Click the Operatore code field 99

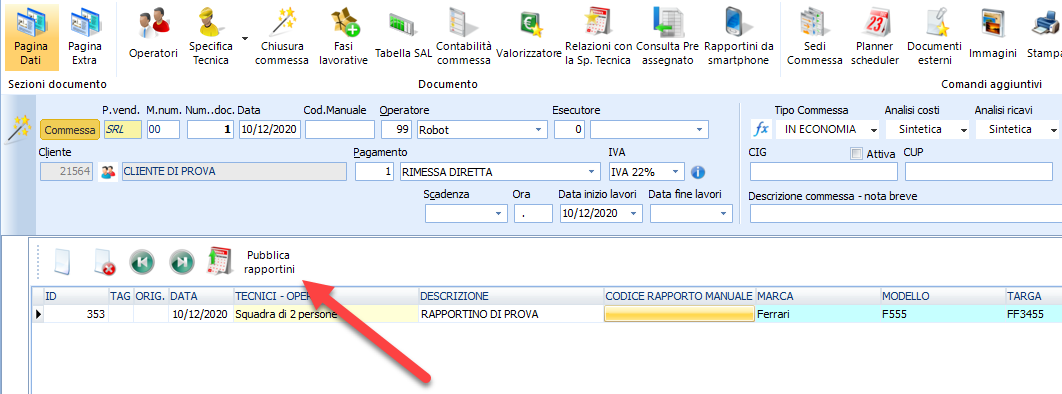397,129
